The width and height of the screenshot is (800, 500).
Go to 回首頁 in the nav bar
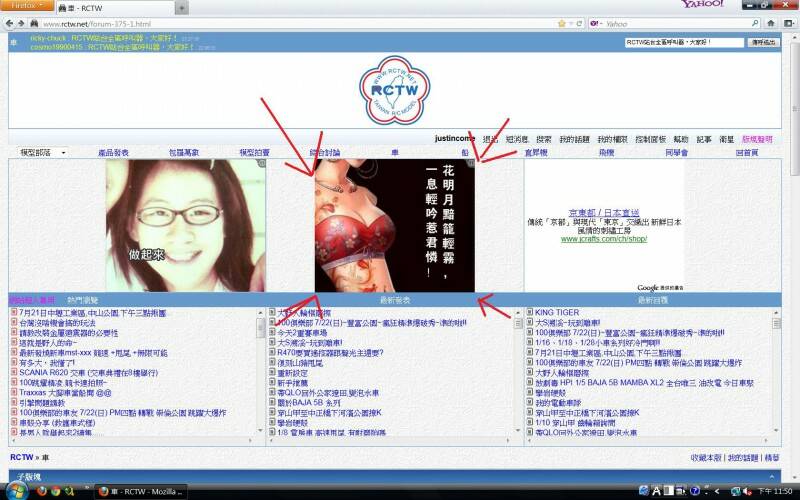(747, 153)
